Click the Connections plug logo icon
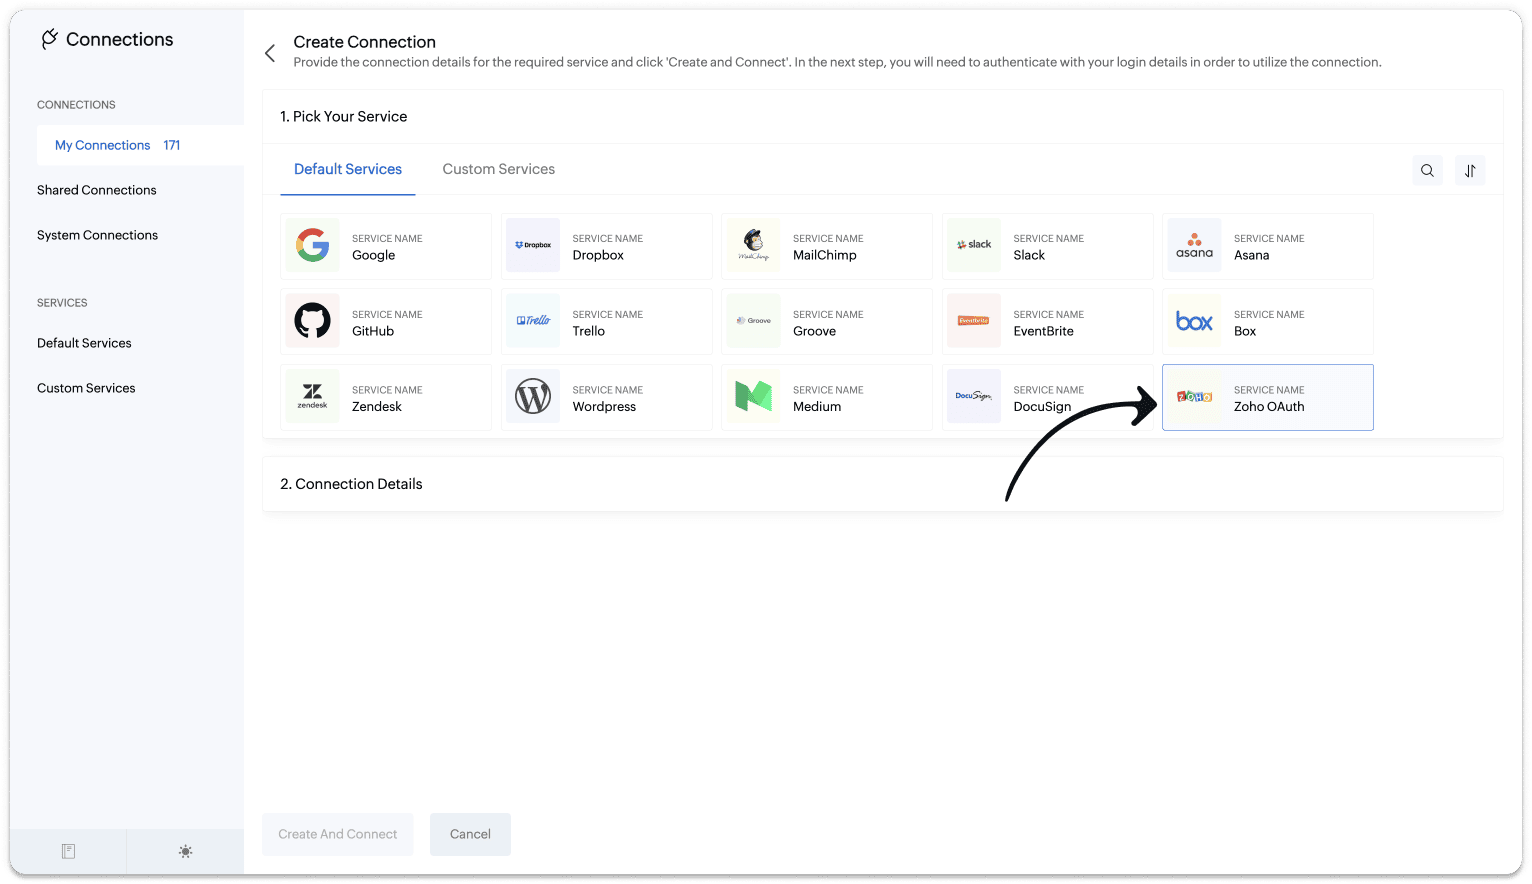Screen dimensions: 1532x884 click(49, 39)
